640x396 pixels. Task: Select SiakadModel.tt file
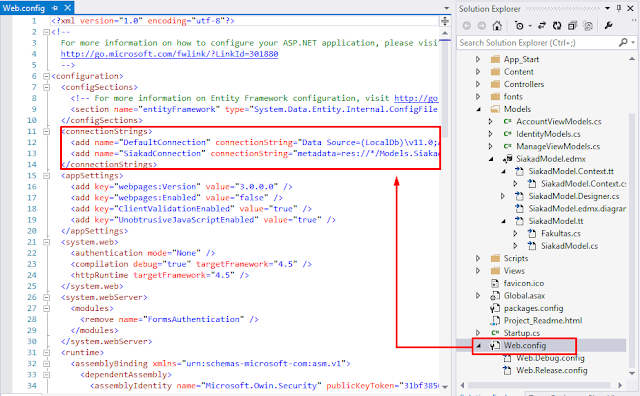(556, 221)
